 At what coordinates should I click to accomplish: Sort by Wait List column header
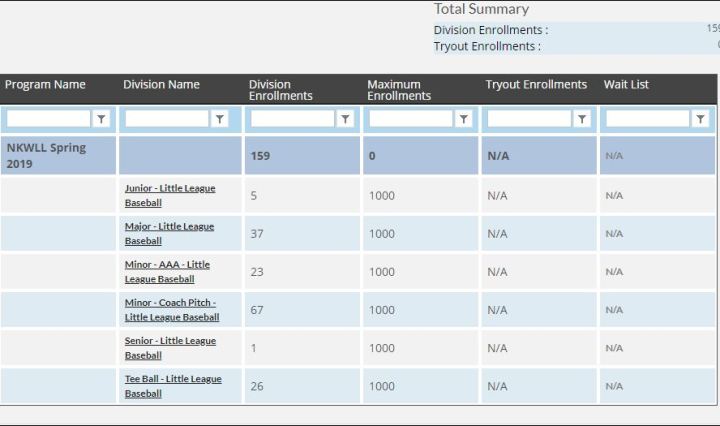[626, 85]
